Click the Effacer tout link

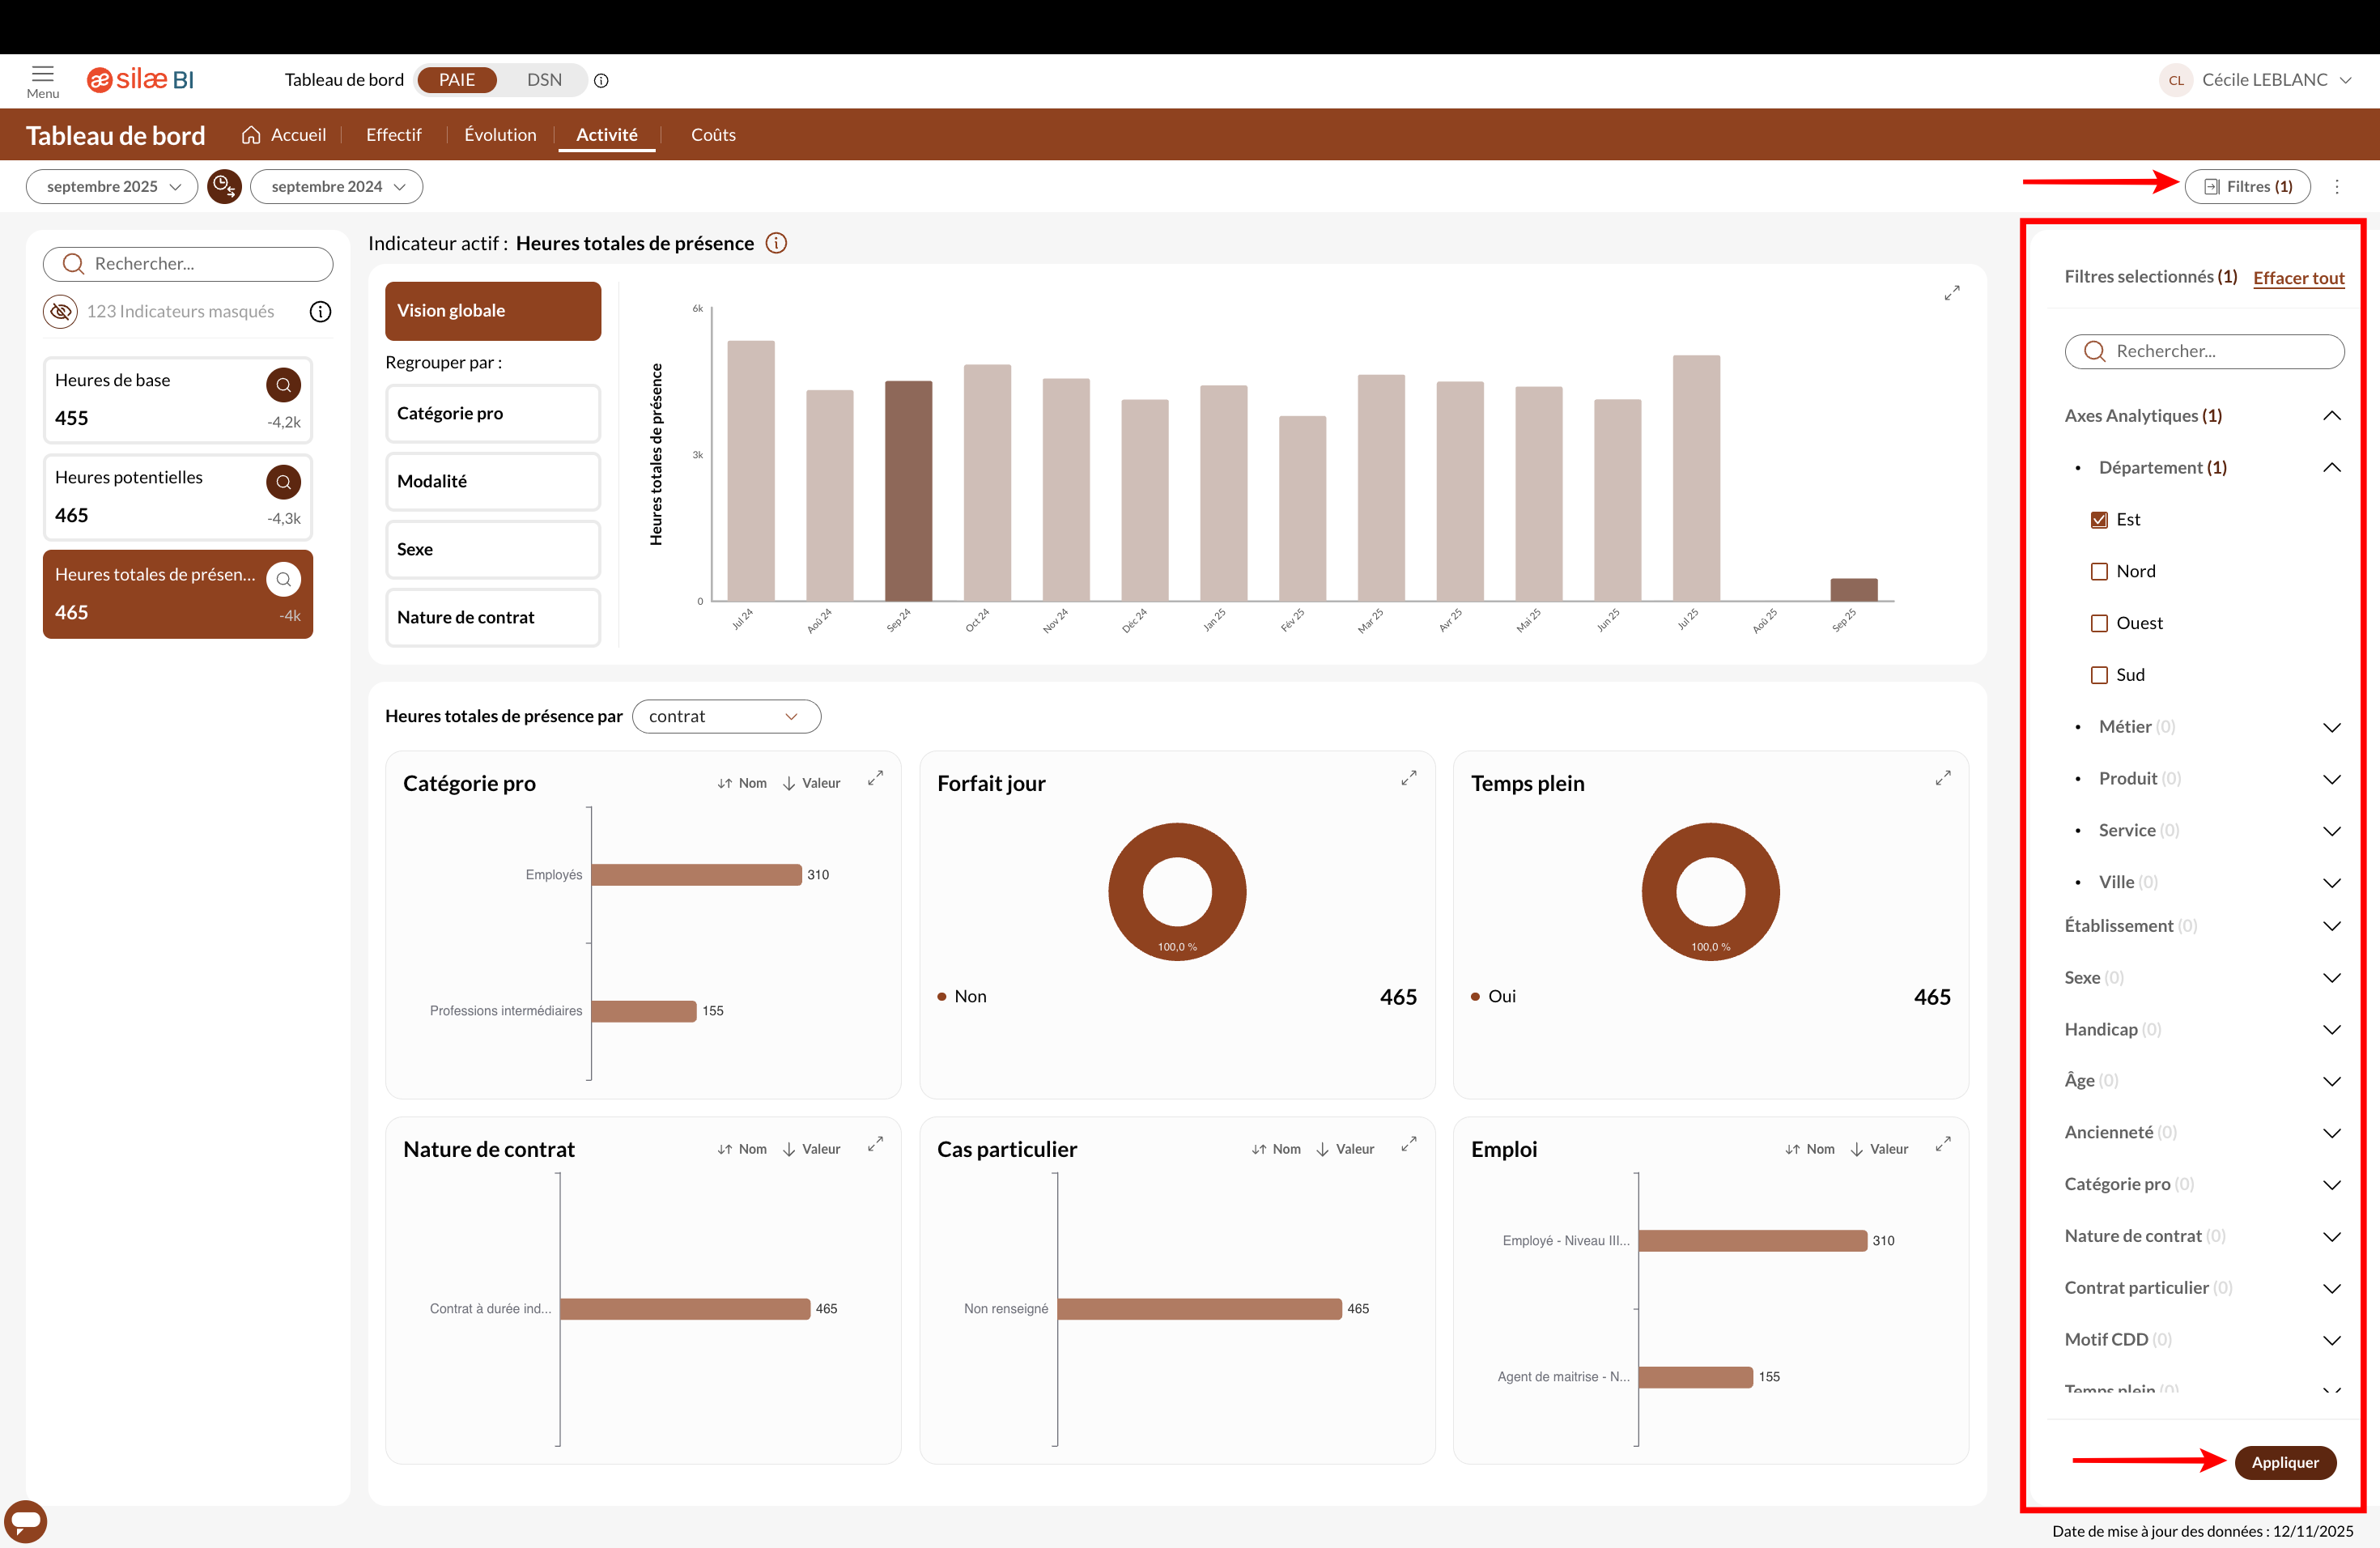click(2298, 278)
